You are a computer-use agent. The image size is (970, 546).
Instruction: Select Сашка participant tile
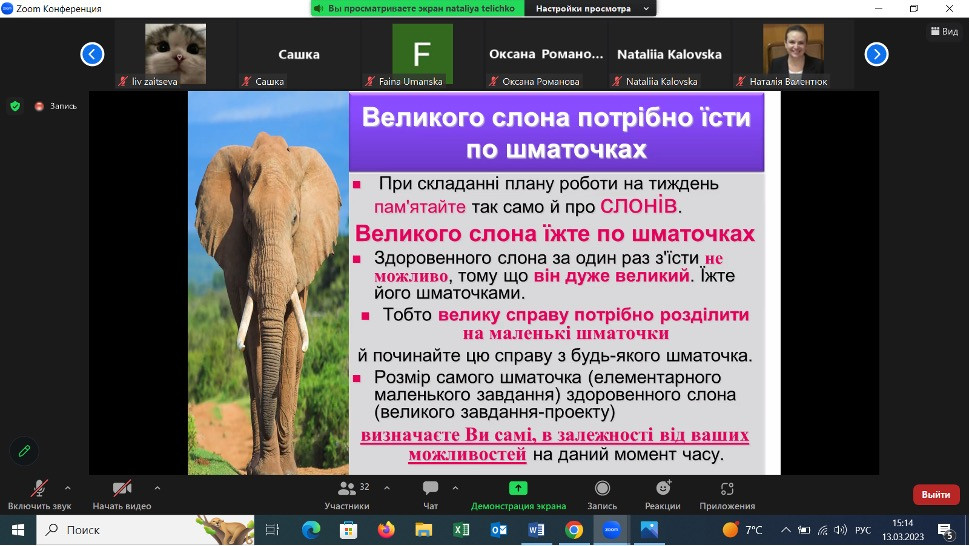point(299,55)
